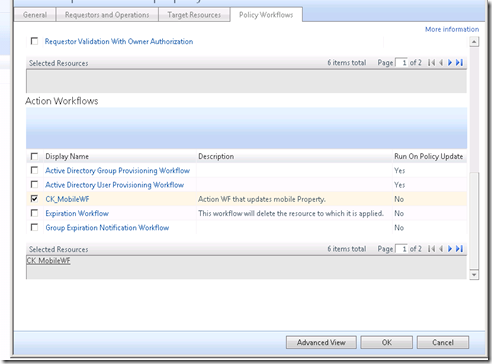Click page number field in upper pager
492x364 pixels.
click(x=401, y=63)
